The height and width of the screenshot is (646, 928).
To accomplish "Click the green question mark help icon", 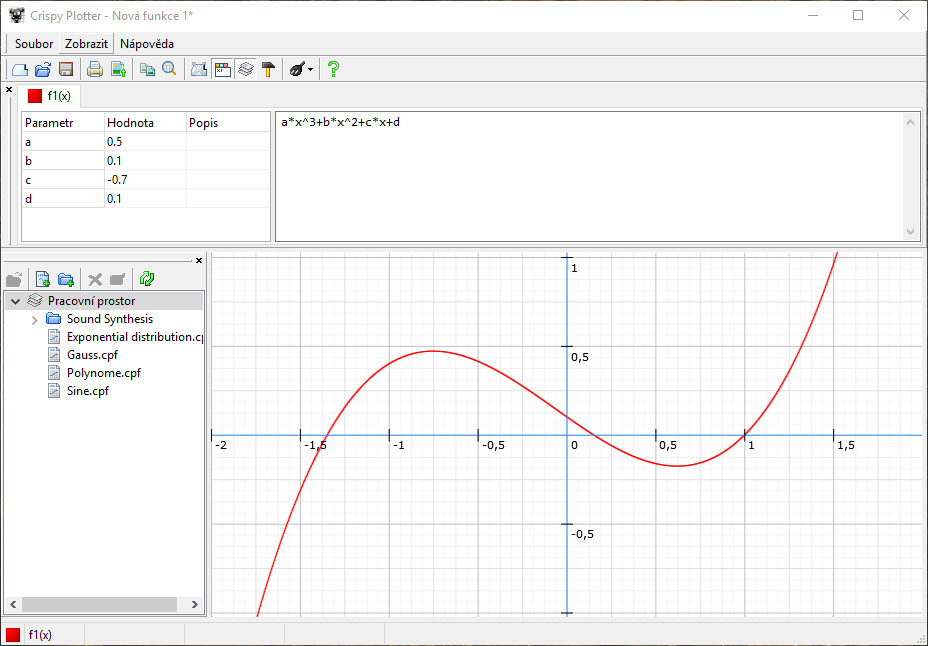I will [333, 69].
